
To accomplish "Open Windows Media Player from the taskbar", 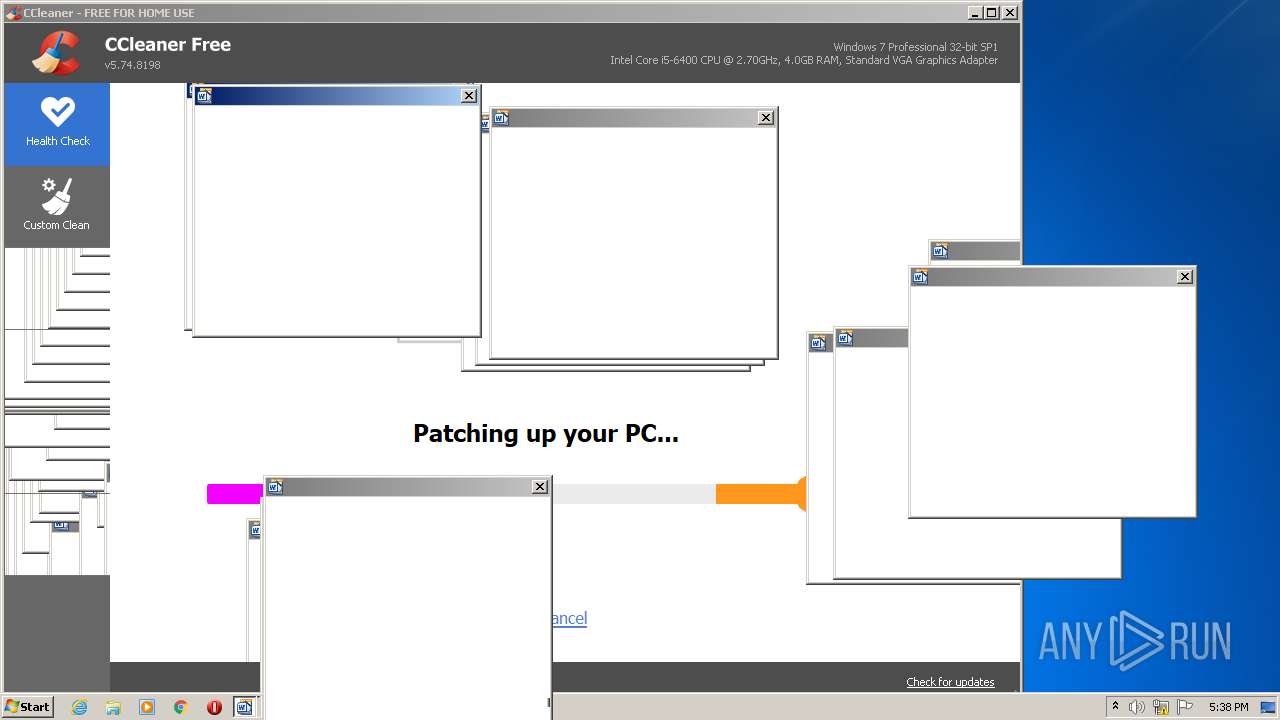I will pos(147,707).
